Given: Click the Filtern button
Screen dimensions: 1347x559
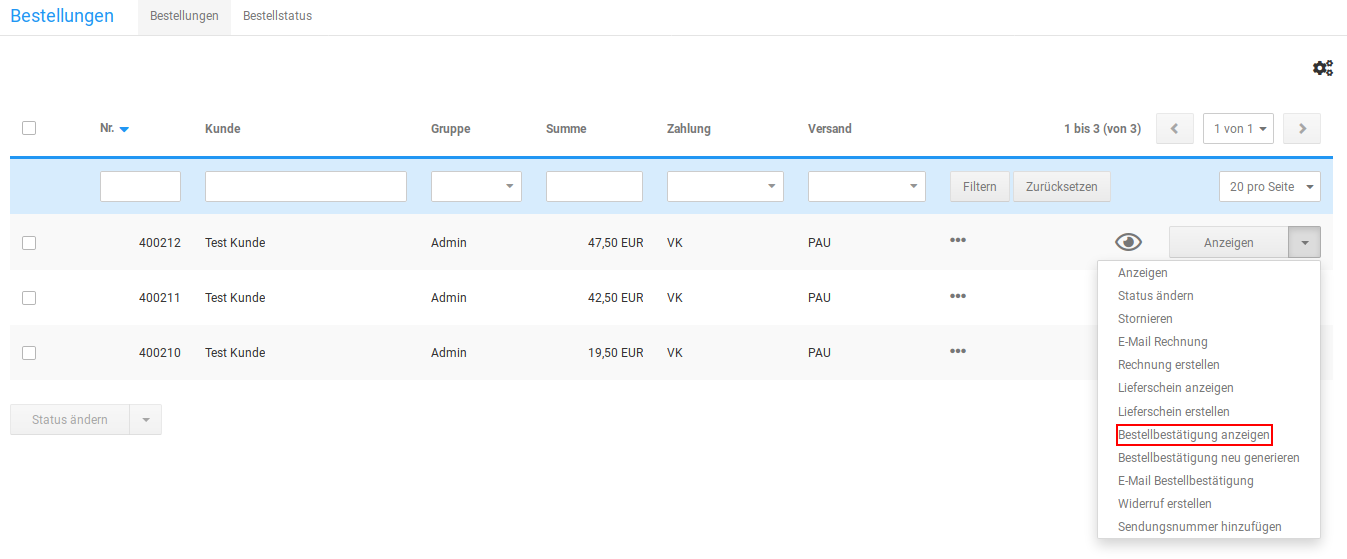Looking at the screenshot, I should (x=979, y=187).
